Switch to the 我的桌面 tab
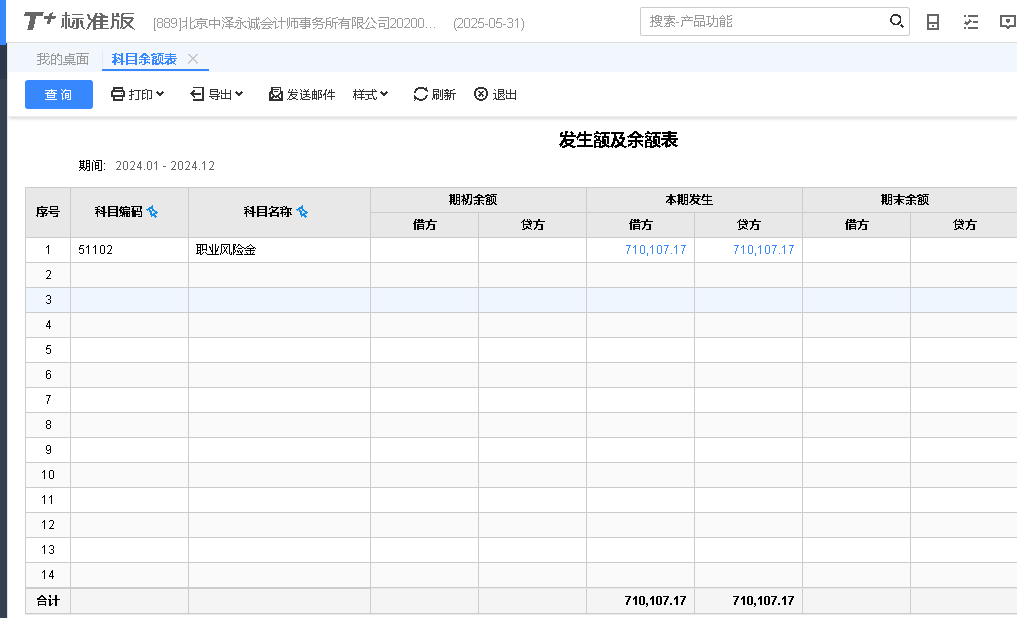The image size is (1017, 618). click(x=62, y=59)
